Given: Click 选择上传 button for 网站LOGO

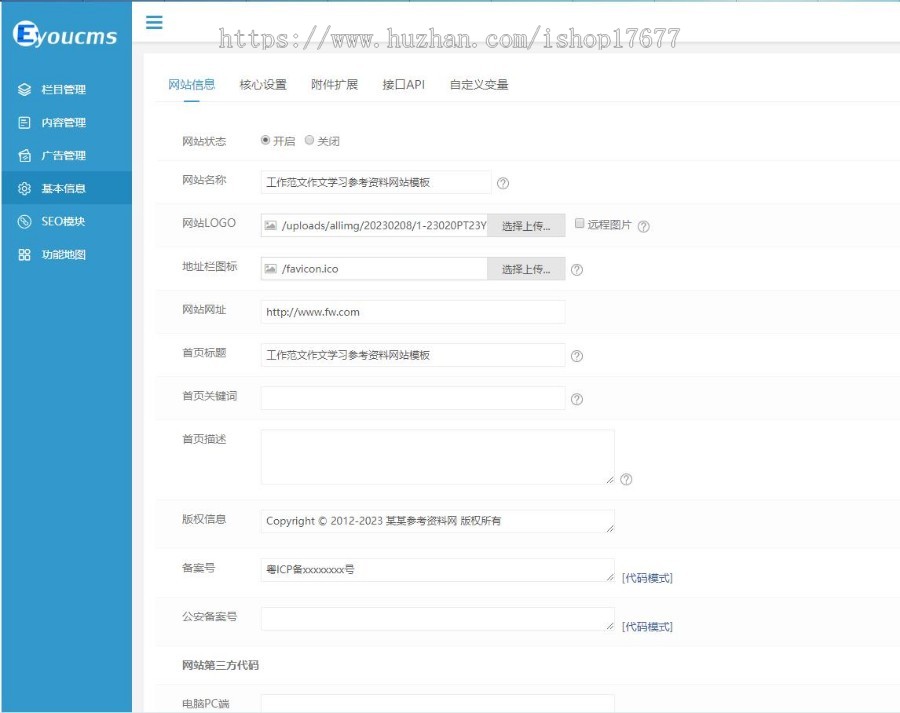Looking at the screenshot, I should [x=526, y=226].
